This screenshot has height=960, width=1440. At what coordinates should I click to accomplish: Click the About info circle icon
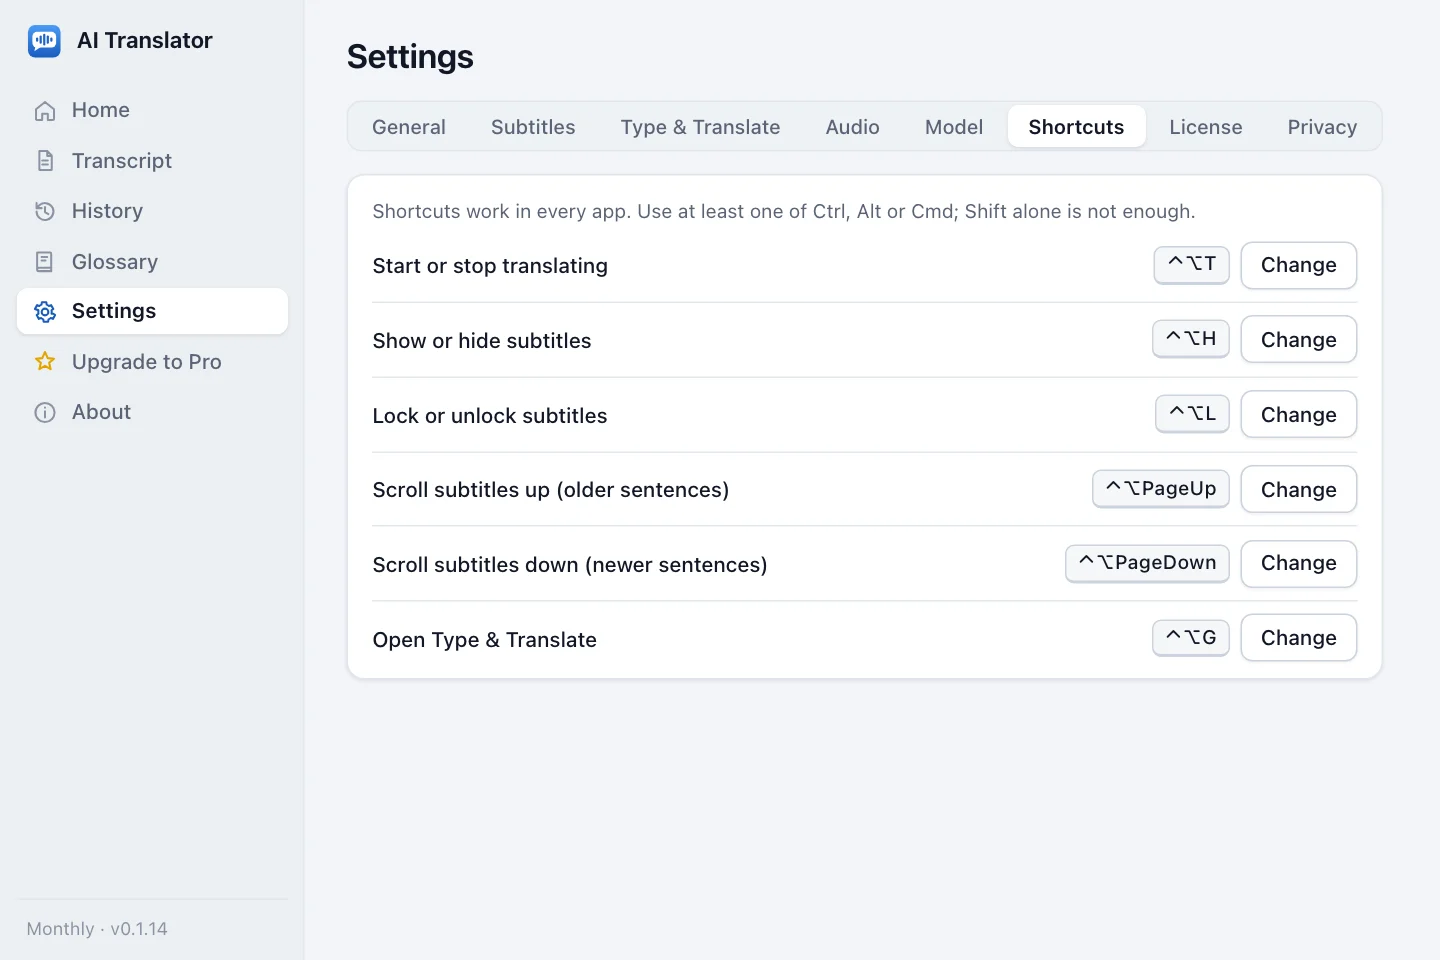[45, 412]
